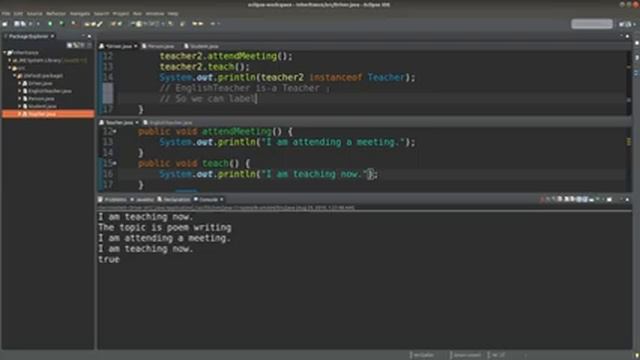Screen dimensions: 640x360
Task: Click teacher2.attendMeeting() on line 12
Action: point(226,56)
